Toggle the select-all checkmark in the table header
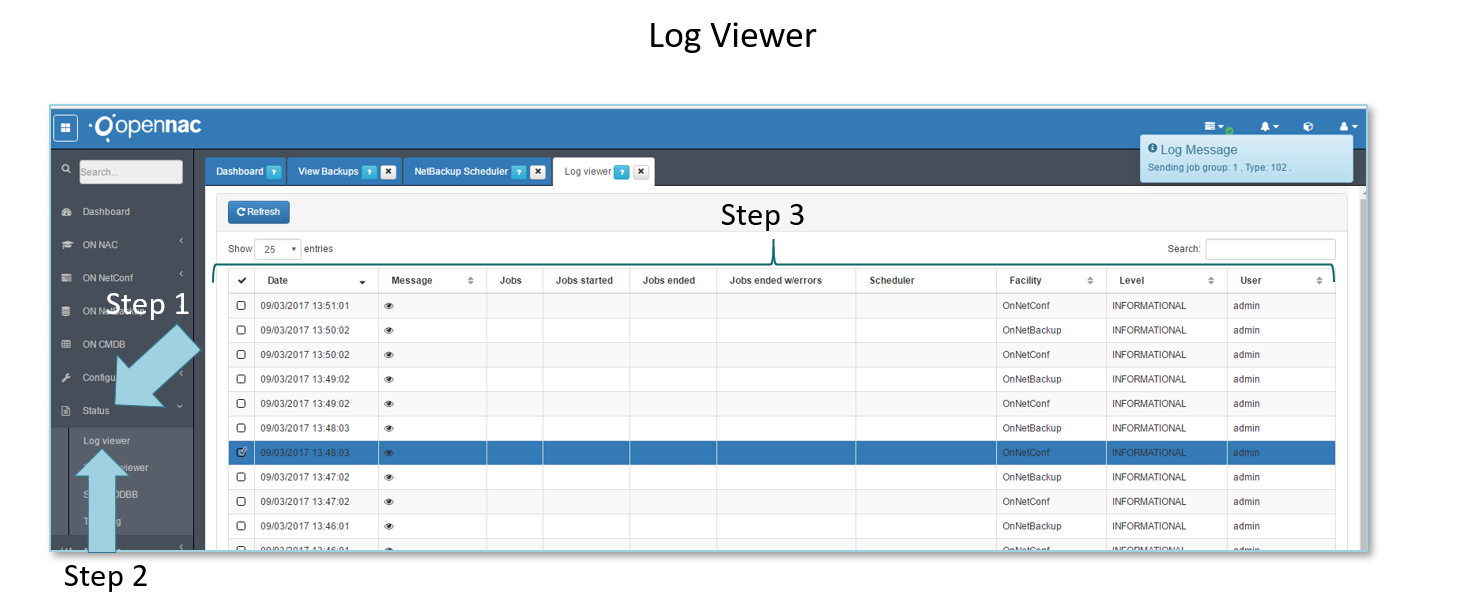The height and width of the screenshot is (616, 1465). pos(241,281)
